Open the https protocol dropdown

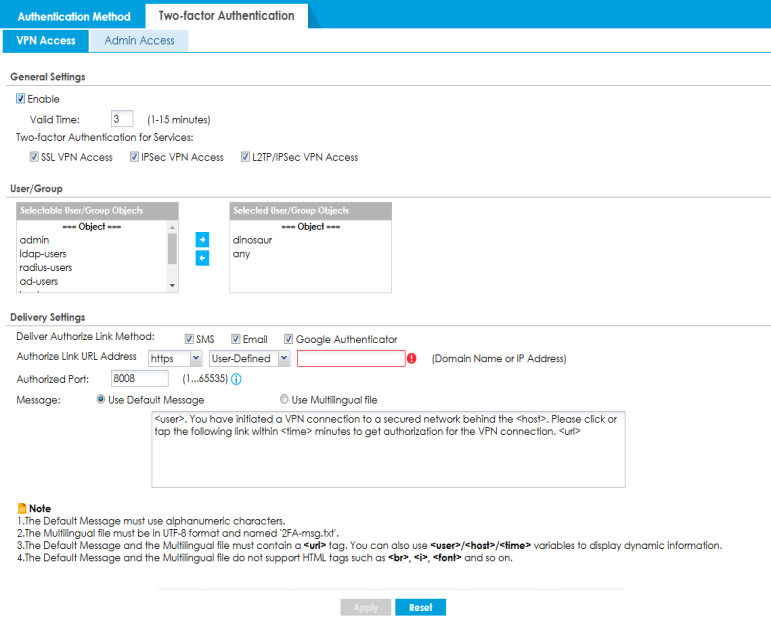pos(175,358)
